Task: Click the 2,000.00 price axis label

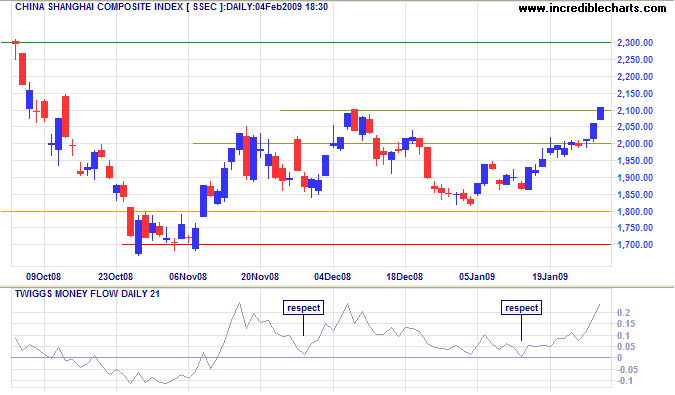Action: 635,144
